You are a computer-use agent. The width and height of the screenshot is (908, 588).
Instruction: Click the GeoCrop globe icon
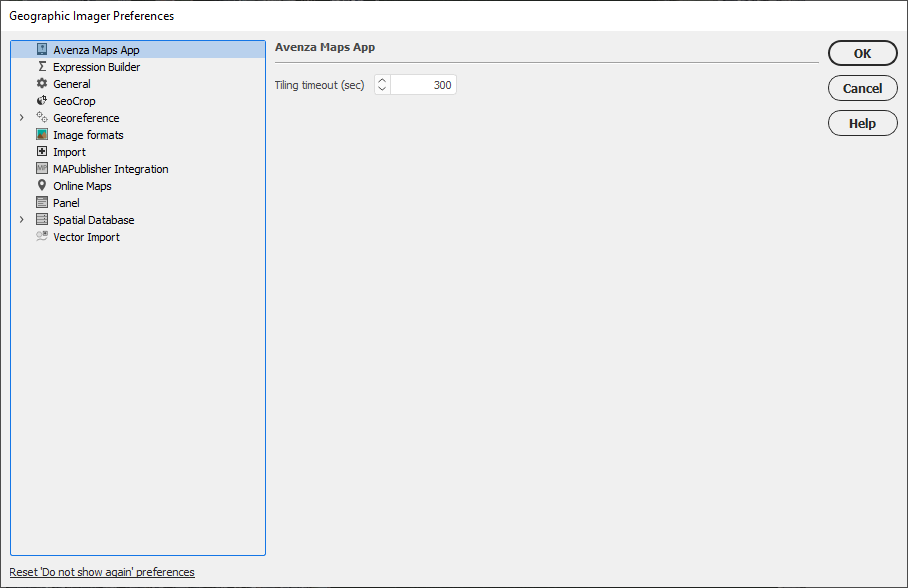(42, 100)
